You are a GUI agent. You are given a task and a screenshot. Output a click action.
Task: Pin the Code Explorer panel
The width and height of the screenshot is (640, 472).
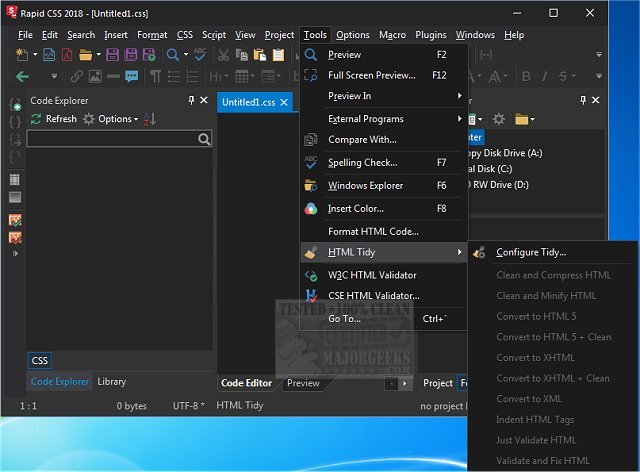pyautogui.click(x=191, y=101)
